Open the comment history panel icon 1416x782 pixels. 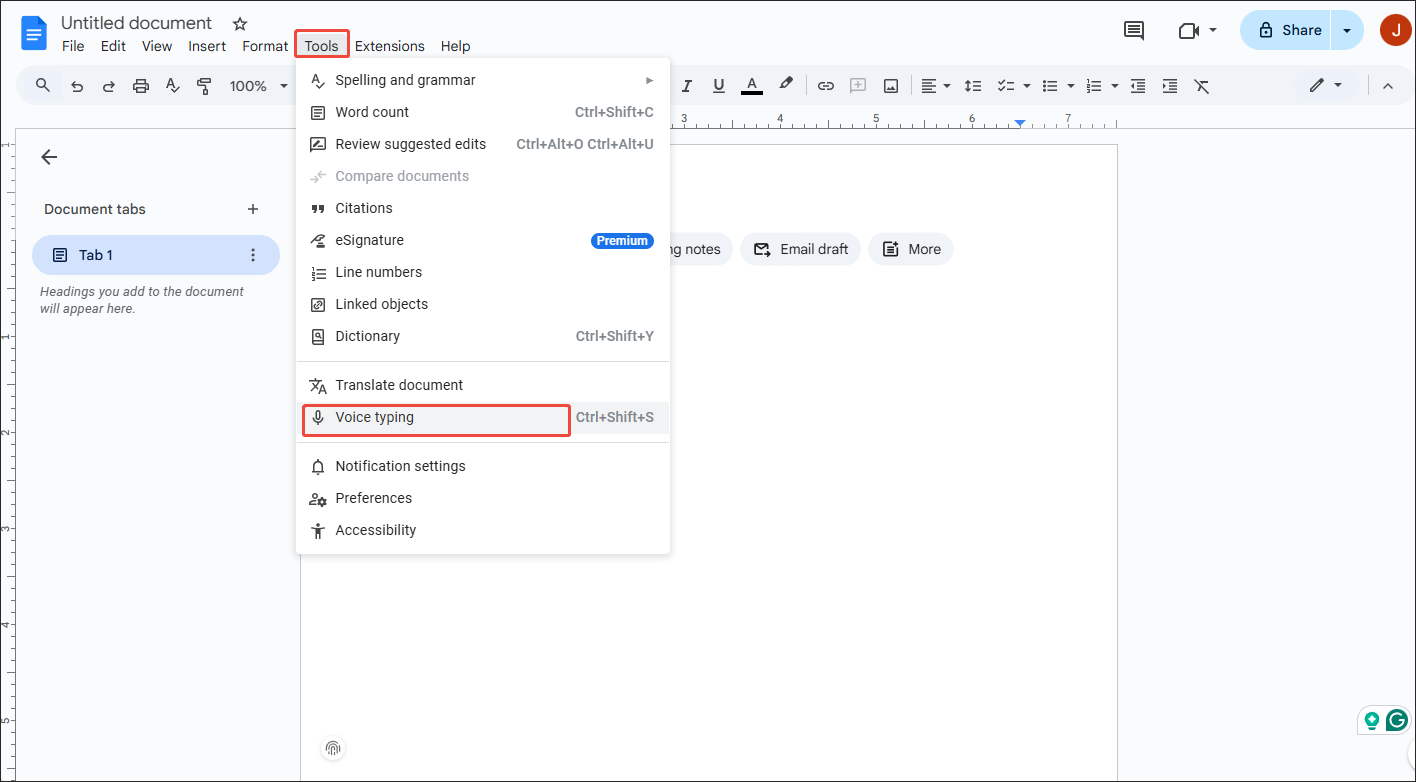1133,30
